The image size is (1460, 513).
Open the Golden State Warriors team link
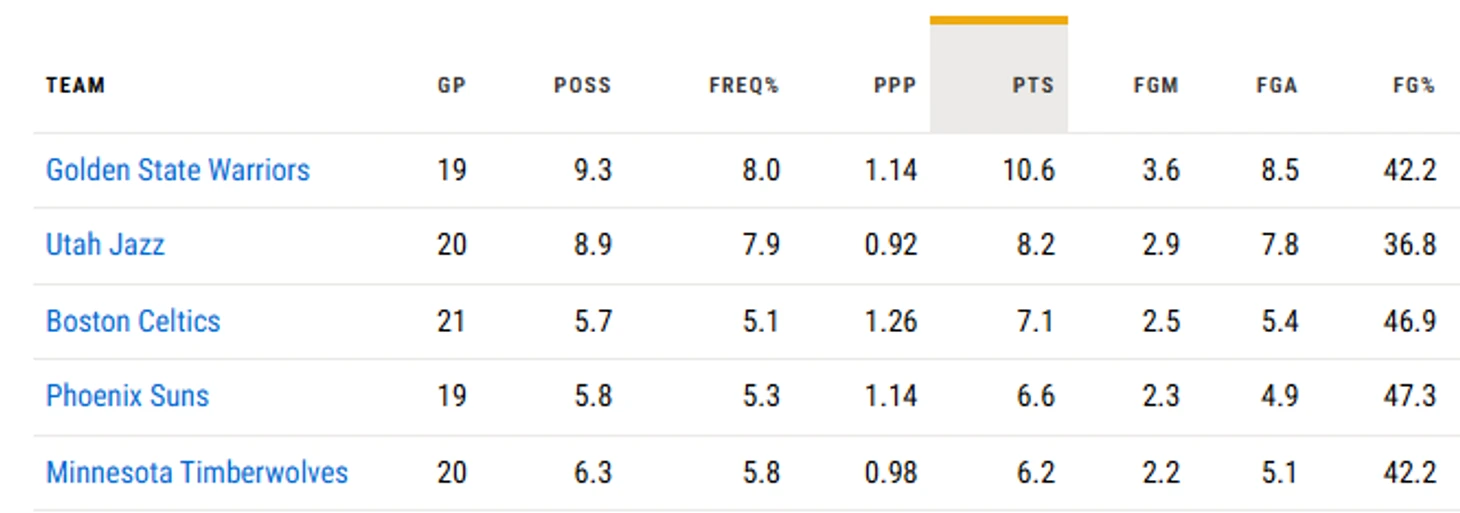[178, 170]
